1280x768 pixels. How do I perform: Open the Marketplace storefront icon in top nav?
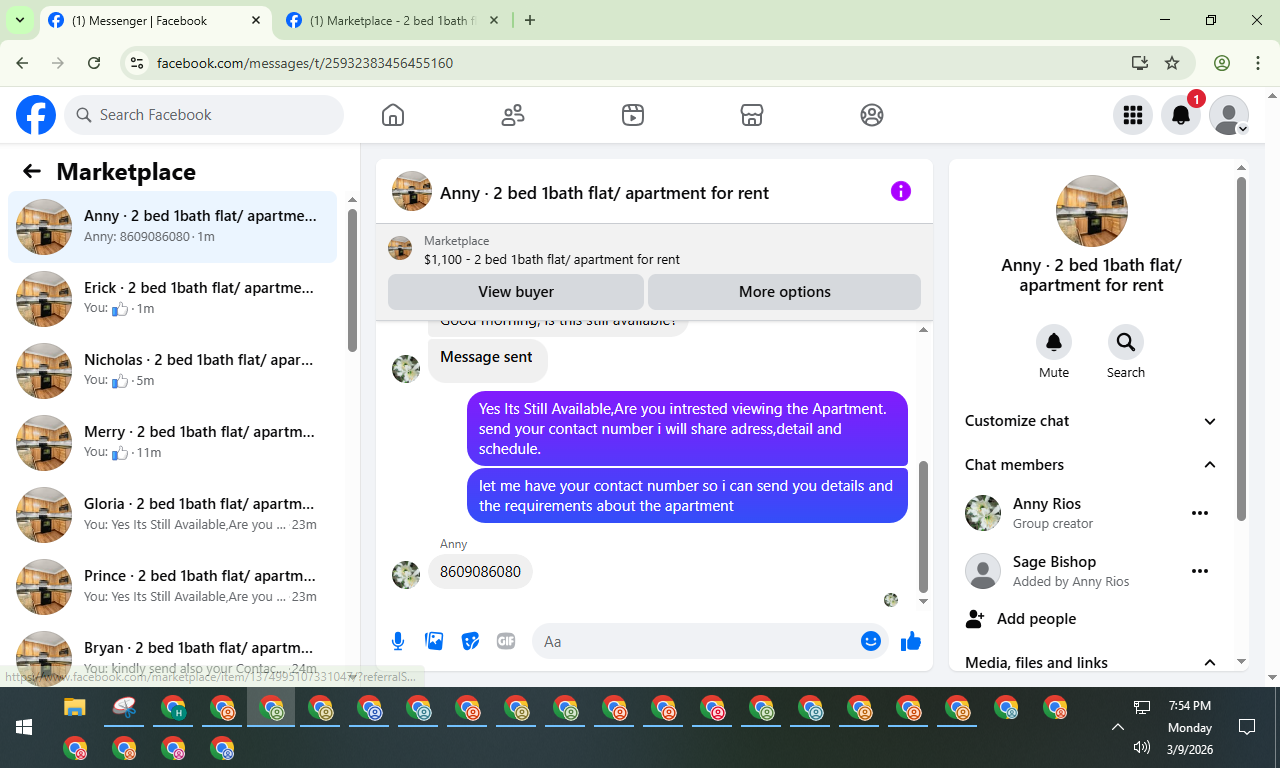[x=752, y=115]
